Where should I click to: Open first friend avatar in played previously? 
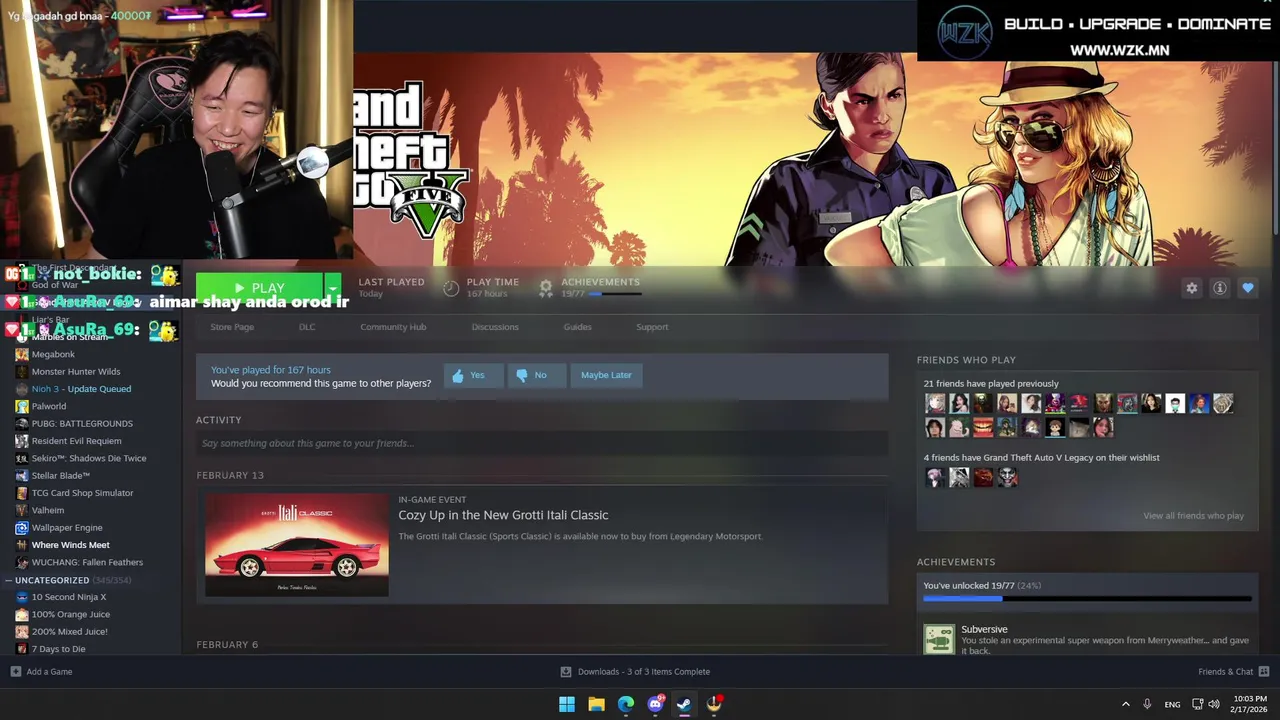(935, 403)
